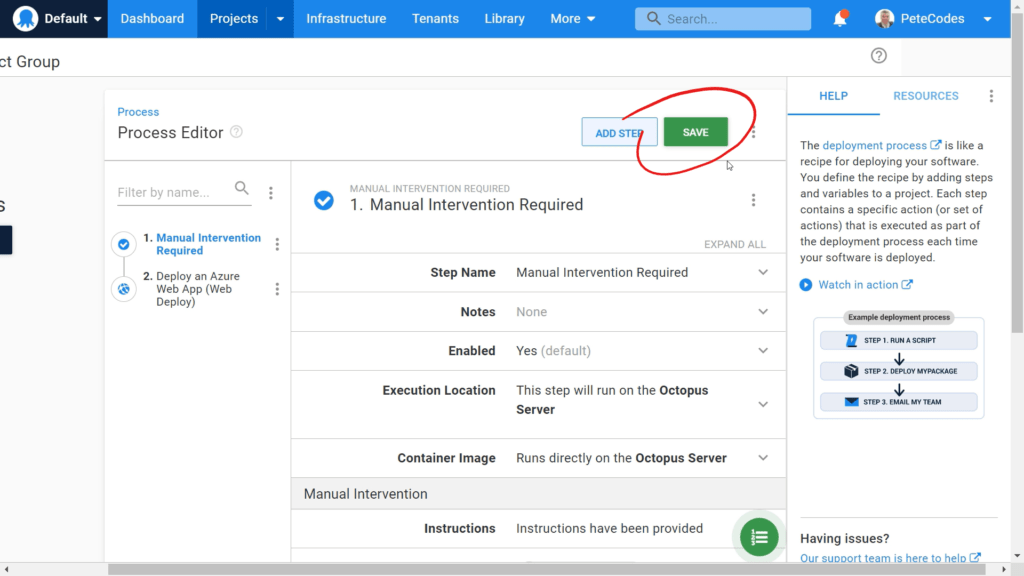
Task: Click the help icon beside Process Editor
Action: coord(236,132)
